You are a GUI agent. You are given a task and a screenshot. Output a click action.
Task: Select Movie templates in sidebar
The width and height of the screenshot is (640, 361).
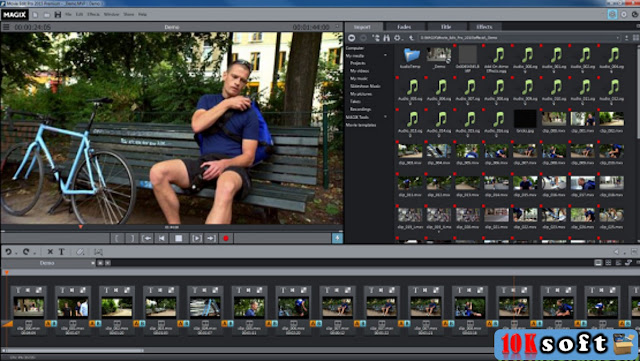pos(361,125)
